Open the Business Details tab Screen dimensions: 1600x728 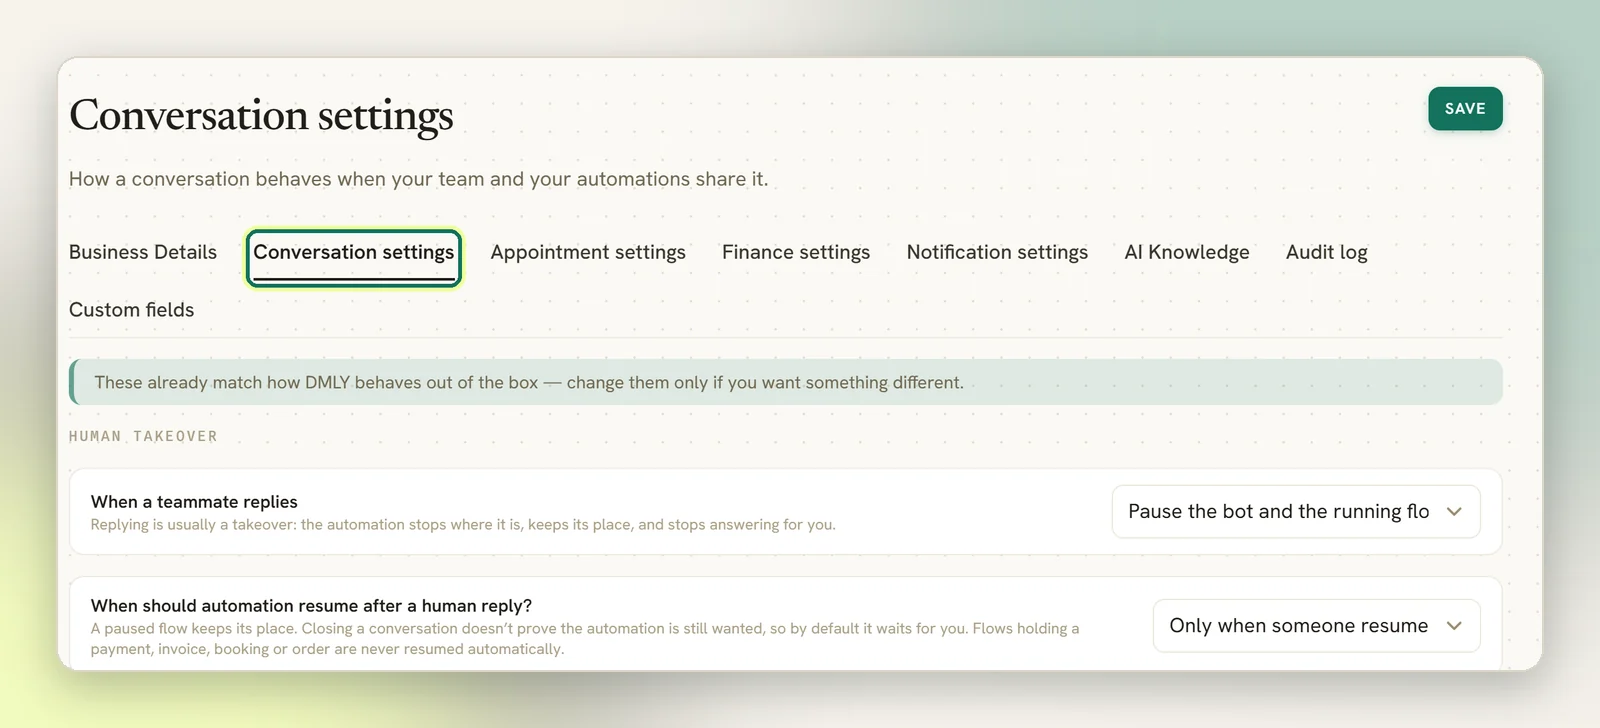[143, 252]
